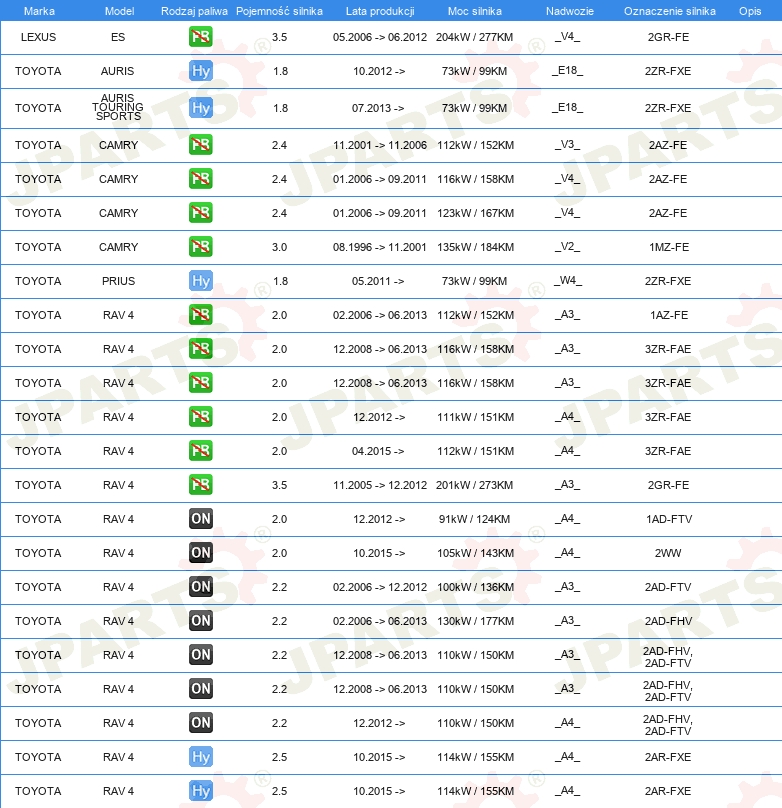Select the petrol icon for the Camry 116kW / 158KM

[200, 179]
